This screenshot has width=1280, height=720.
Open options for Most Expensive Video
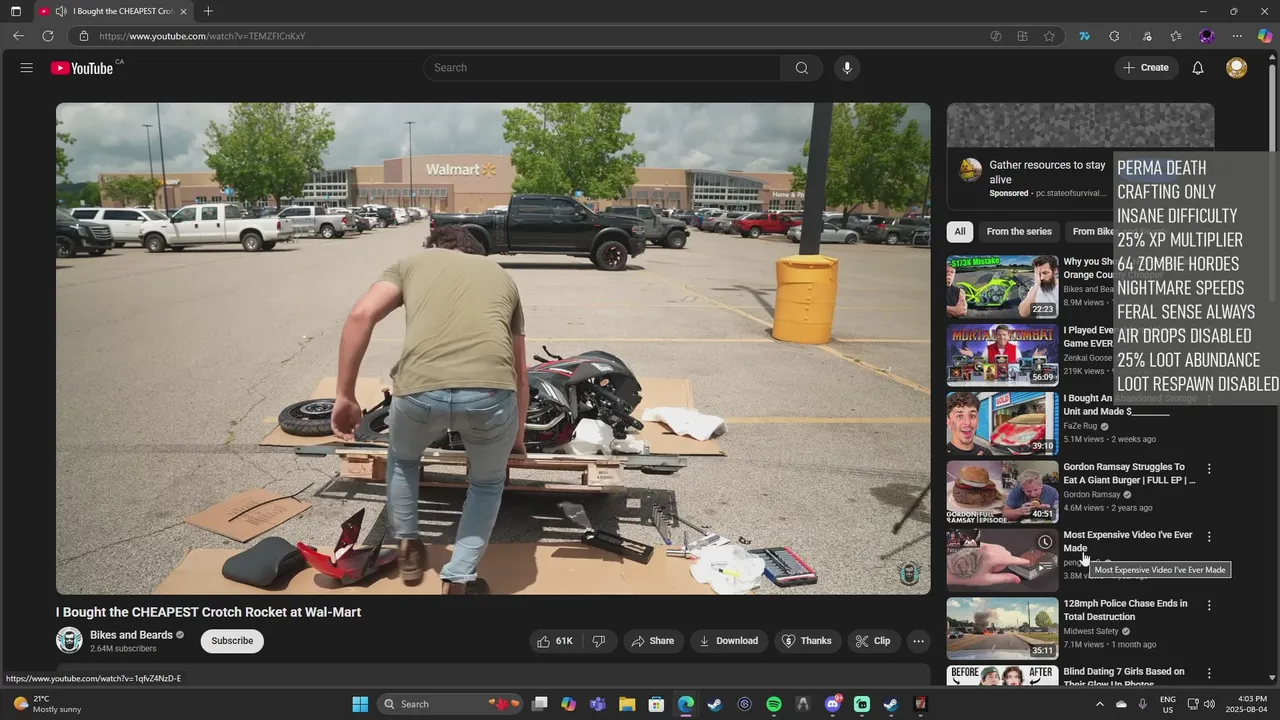[x=1209, y=537]
